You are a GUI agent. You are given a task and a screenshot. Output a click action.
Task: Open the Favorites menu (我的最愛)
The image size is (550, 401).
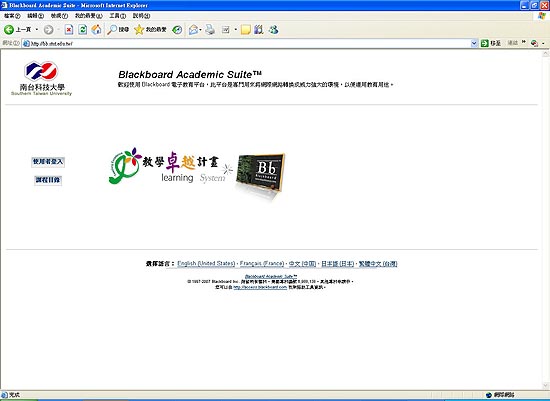88,16
